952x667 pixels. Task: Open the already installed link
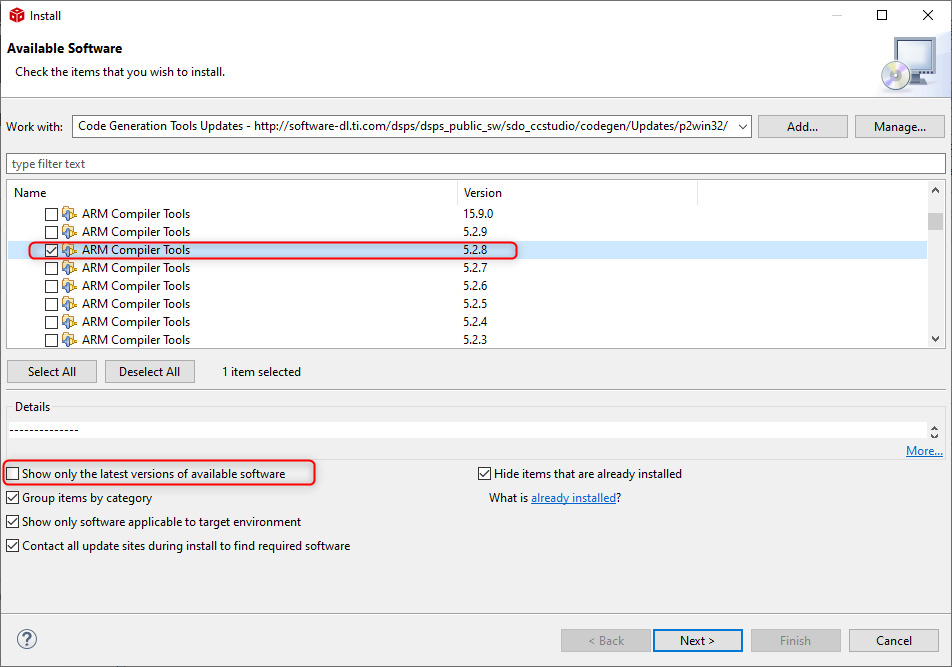[x=573, y=498]
